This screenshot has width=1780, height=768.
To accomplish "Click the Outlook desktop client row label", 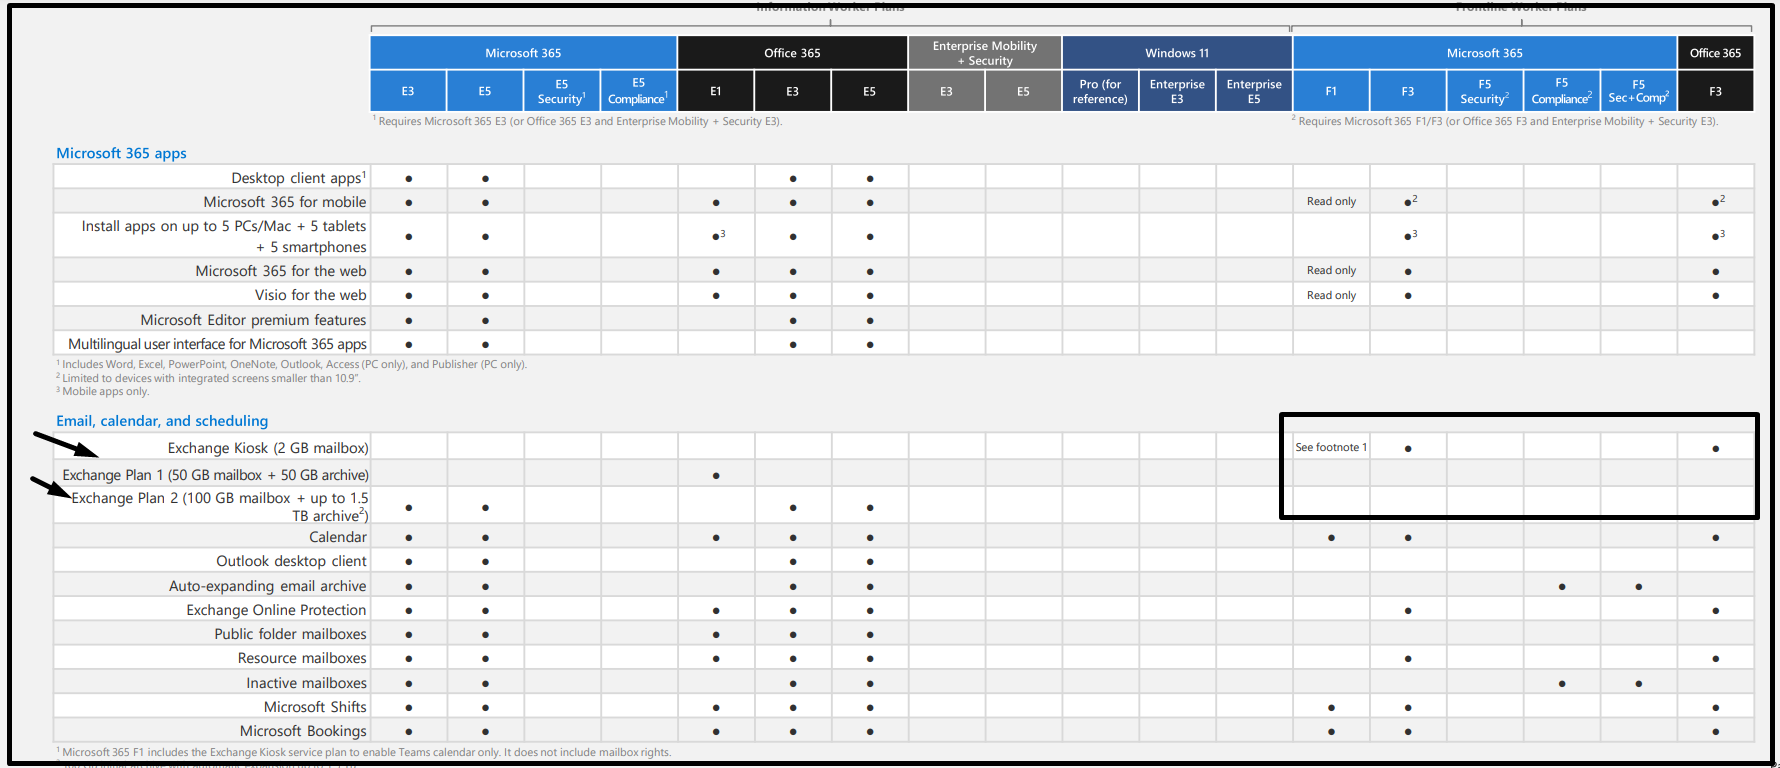I will click(x=292, y=561).
